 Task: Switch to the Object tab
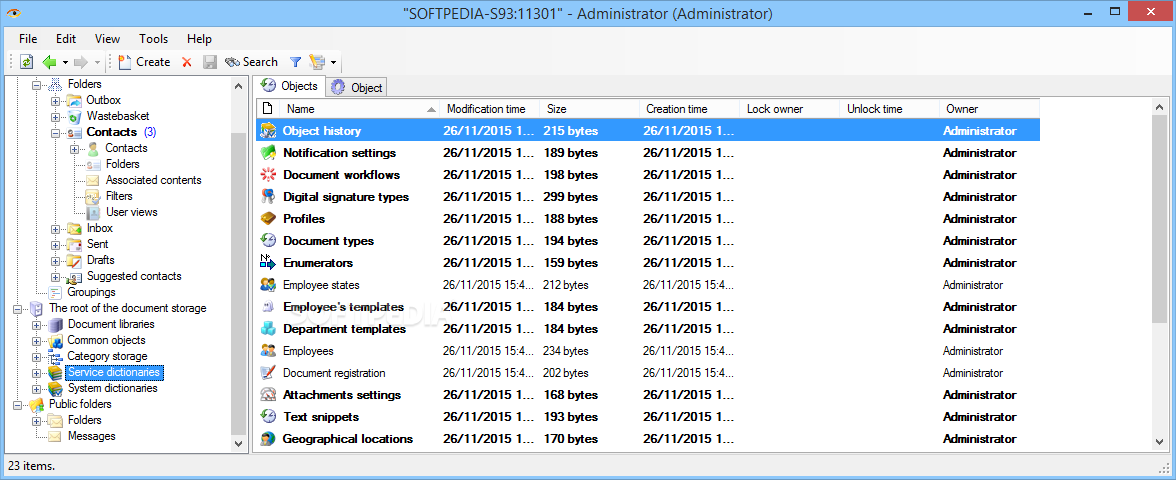coord(356,88)
